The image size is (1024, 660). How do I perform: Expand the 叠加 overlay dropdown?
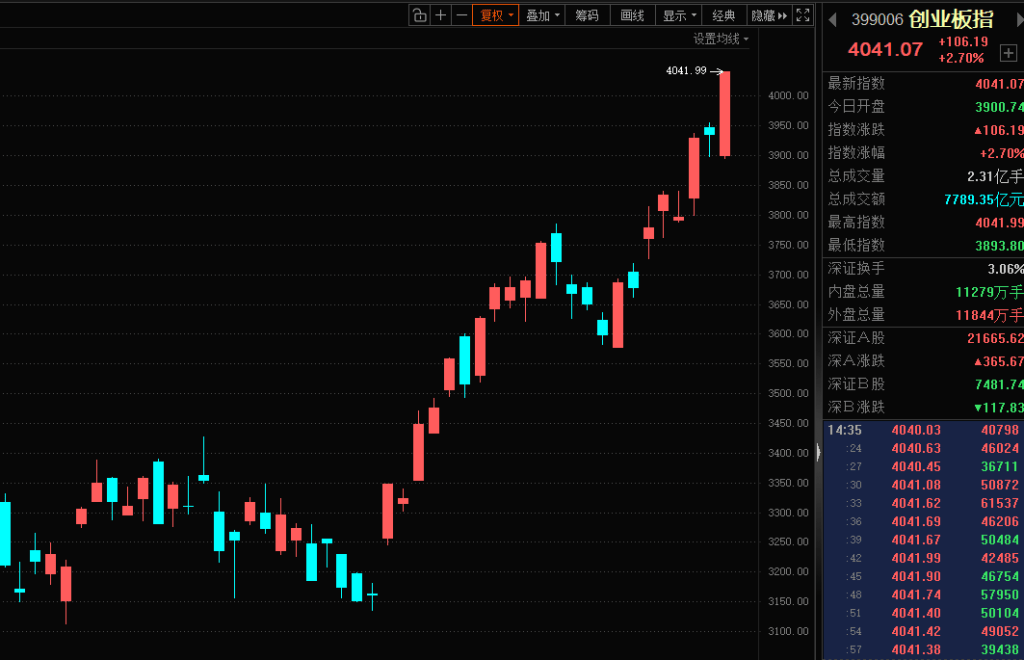(x=542, y=15)
